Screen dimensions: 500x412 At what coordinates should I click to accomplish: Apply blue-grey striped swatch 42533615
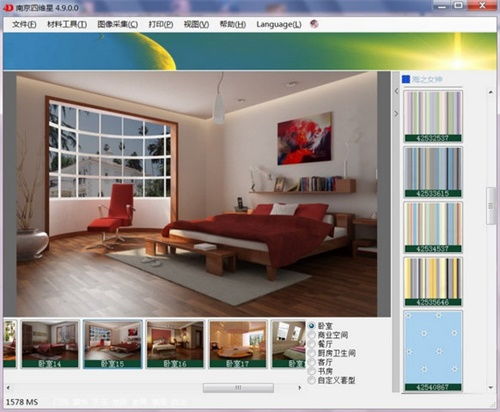point(433,172)
